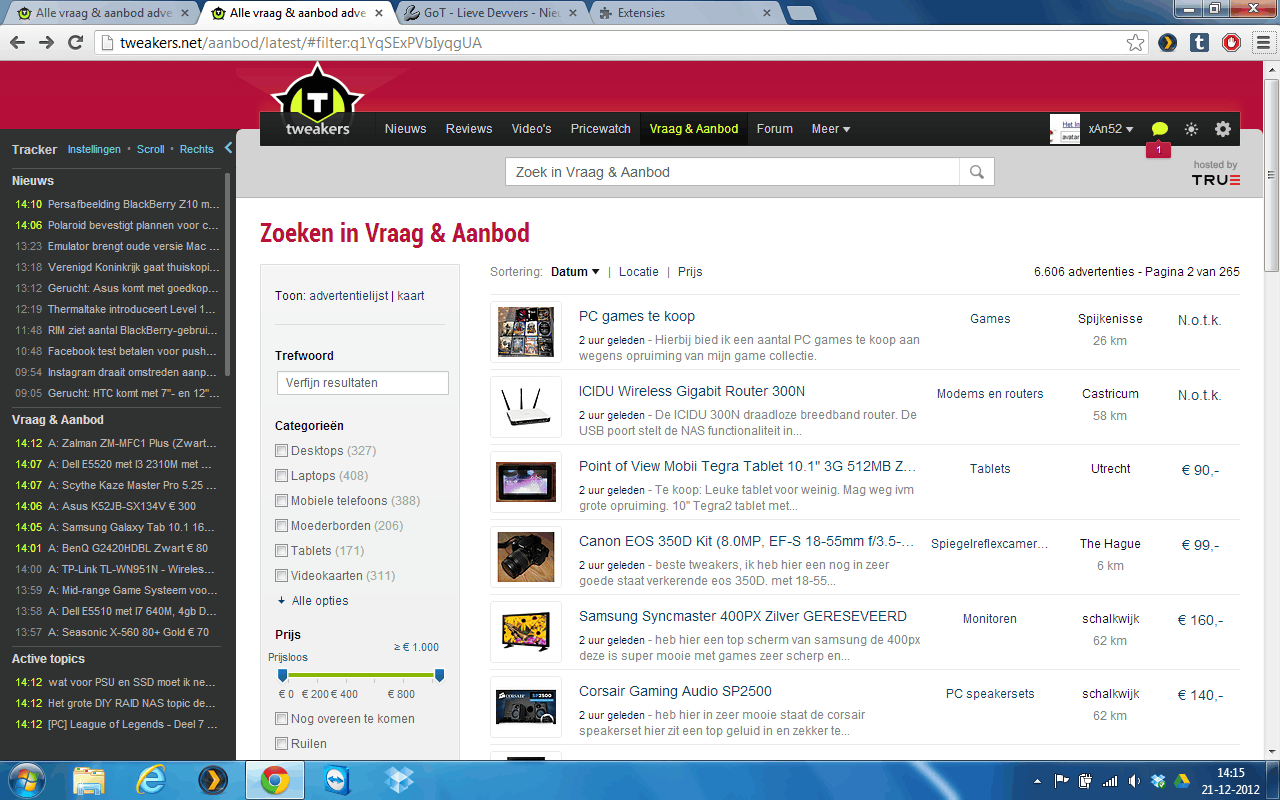1280x800 pixels.
Task: Expand Alle opties under categories
Action: pos(313,600)
